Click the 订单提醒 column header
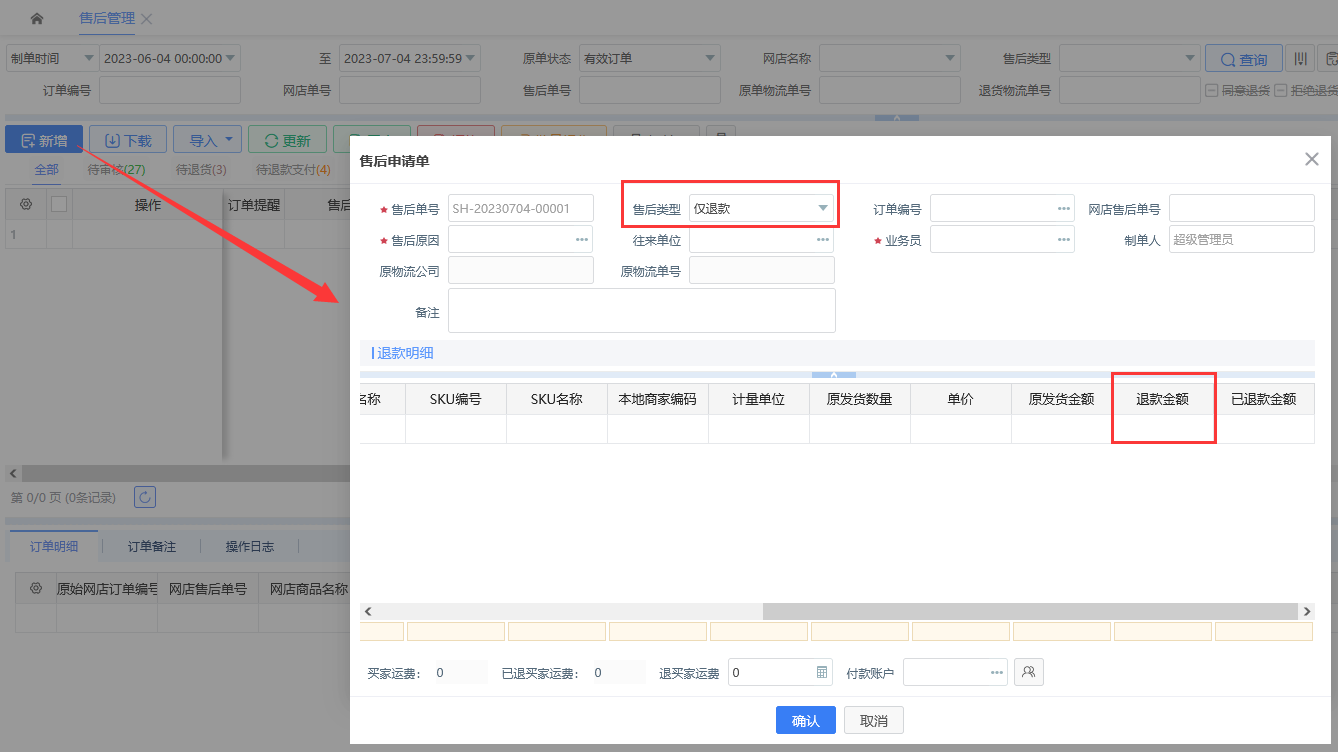Image resolution: width=1338 pixels, height=752 pixels. (254, 205)
